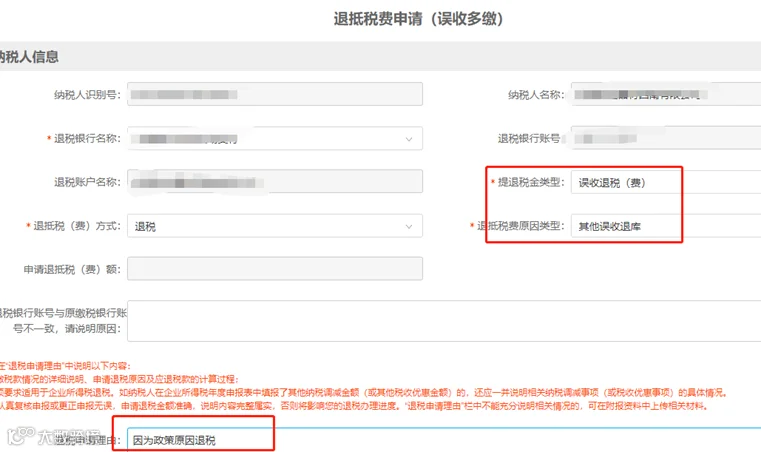Click the red note about 企业所得税退税
The height and width of the screenshot is (452, 761).
[363, 392]
